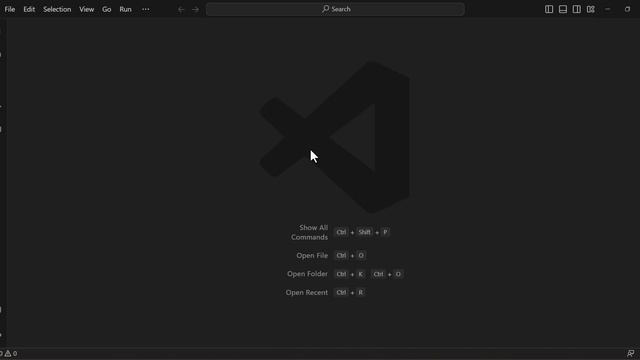Click the Shift key hint
Screen dimensions: 640x360
tap(364, 232)
